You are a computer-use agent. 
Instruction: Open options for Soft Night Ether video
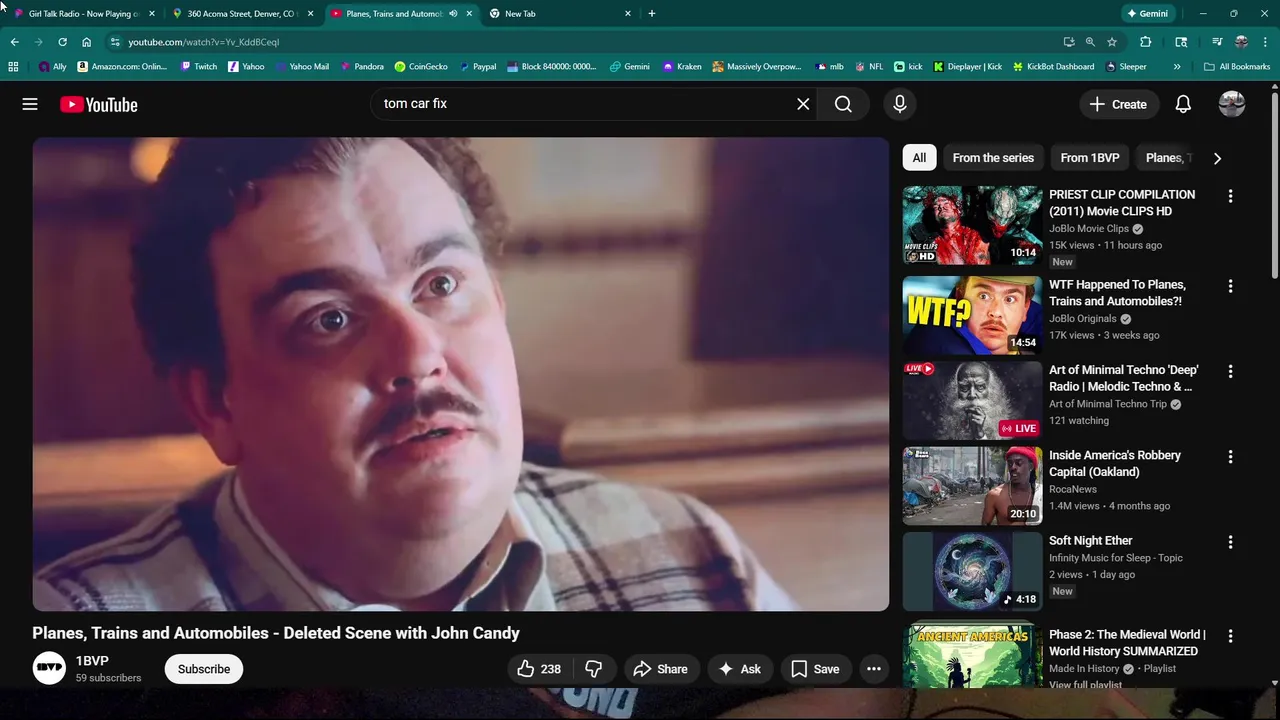pyautogui.click(x=1230, y=542)
